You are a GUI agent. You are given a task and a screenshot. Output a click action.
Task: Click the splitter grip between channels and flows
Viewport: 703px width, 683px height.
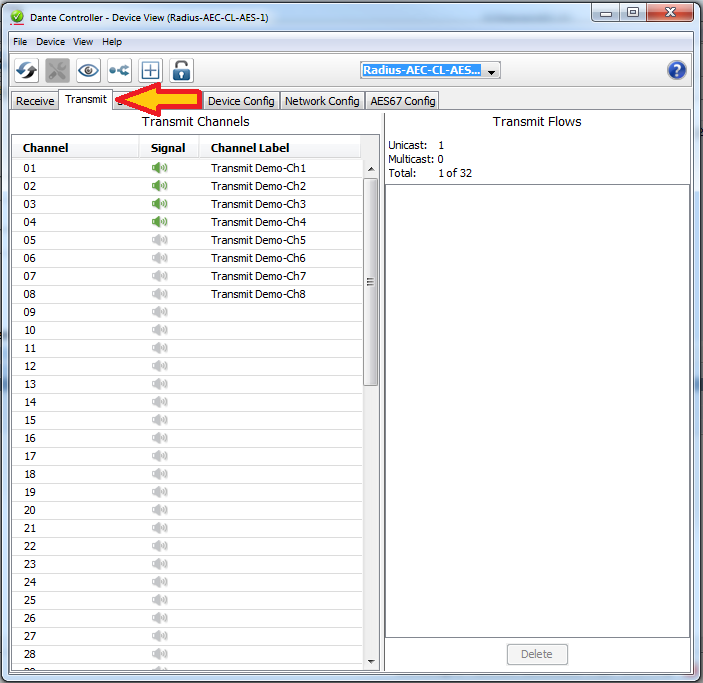tap(382, 392)
